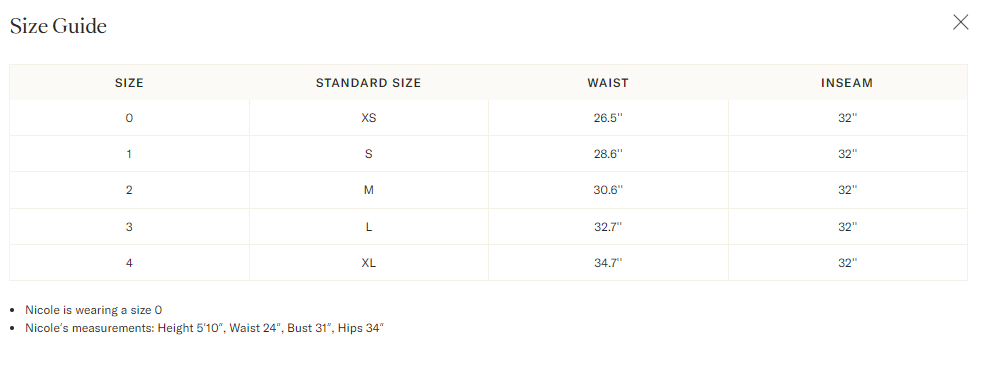Click the L standard size cell

(x=368, y=227)
